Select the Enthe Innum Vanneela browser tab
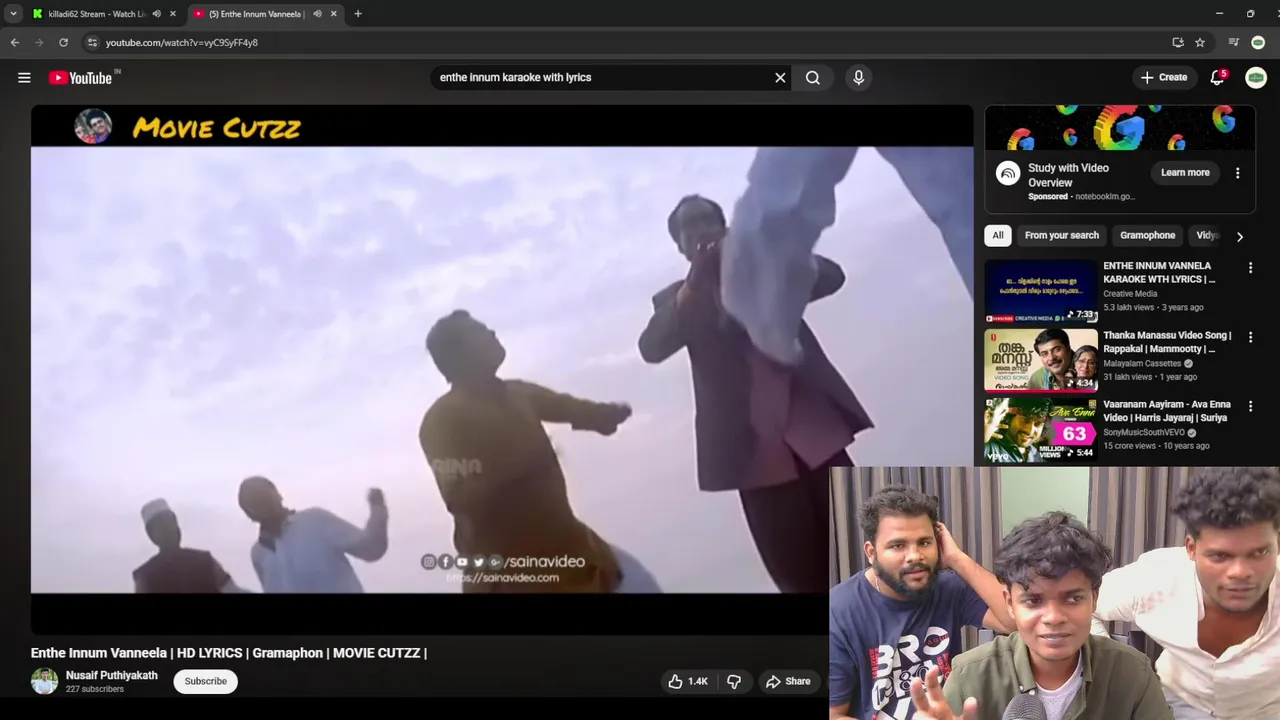 coord(255,14)
